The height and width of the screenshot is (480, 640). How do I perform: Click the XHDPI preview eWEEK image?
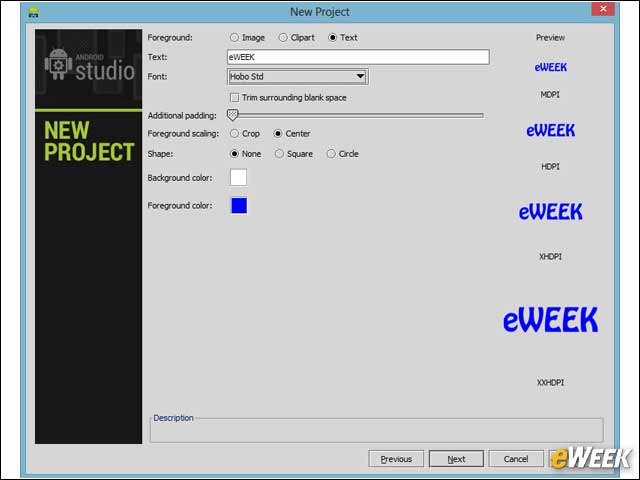point(551,212)
